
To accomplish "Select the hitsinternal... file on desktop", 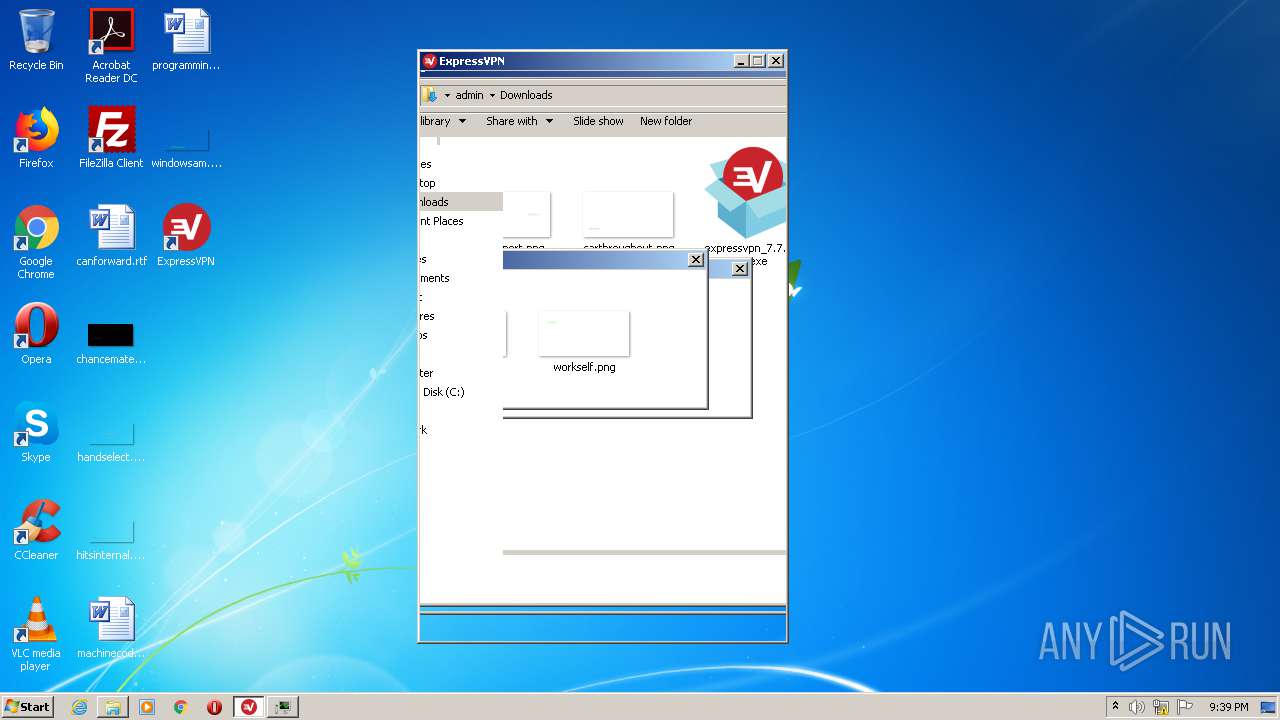I will pos(111,538).
